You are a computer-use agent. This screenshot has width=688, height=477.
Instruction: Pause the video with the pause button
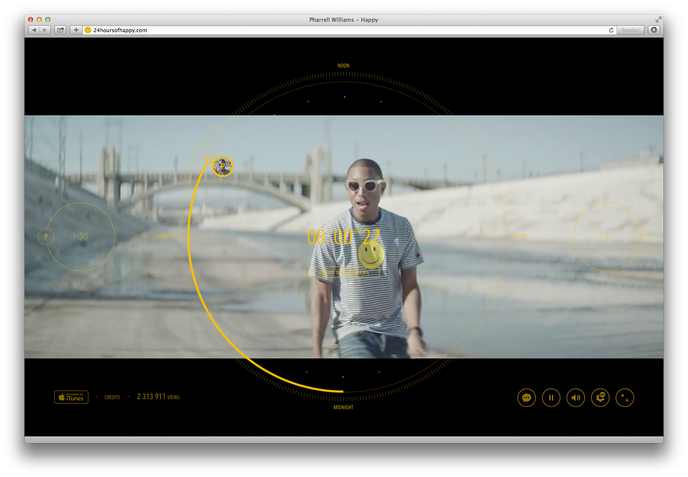click(551, 398)
